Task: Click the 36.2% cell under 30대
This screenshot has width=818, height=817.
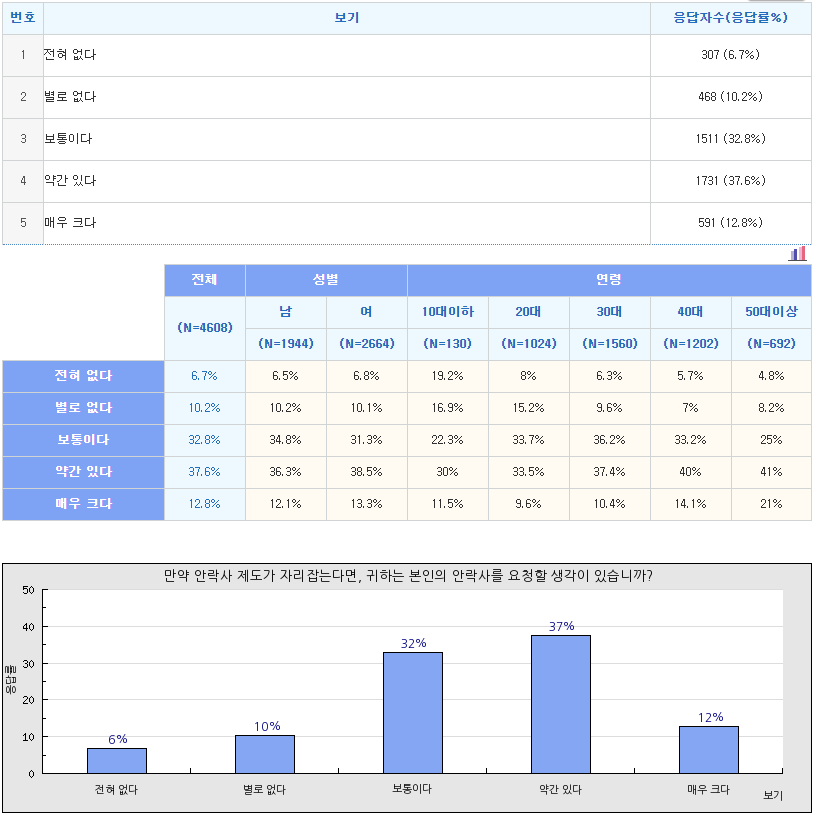Action: pos(609,440)
